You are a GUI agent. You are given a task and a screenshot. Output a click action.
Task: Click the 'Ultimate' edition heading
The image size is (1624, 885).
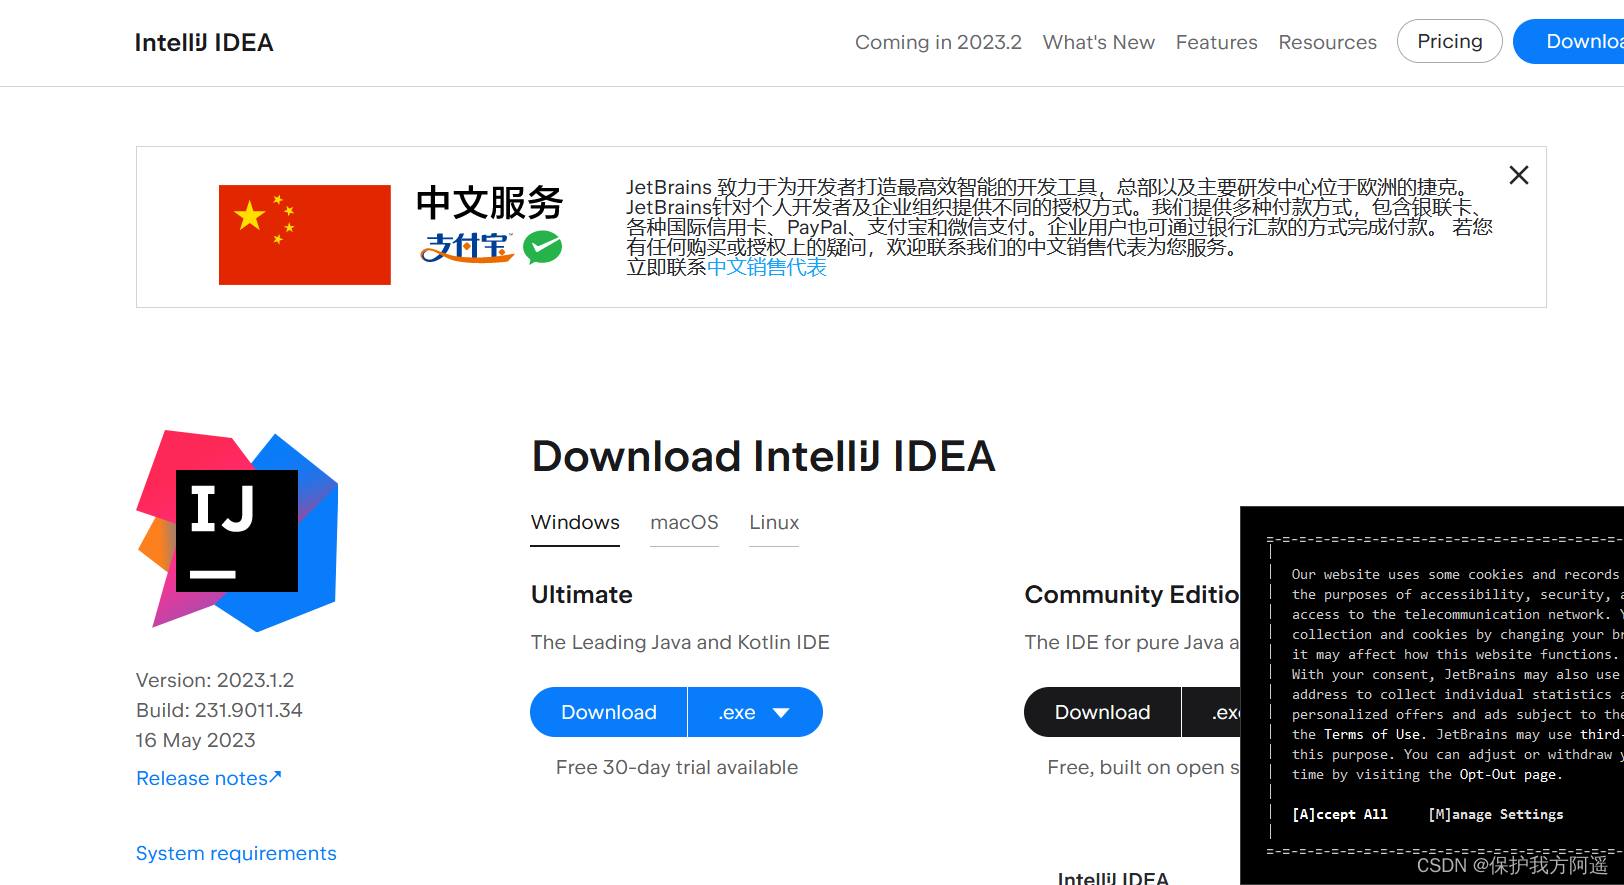(581, 595)
